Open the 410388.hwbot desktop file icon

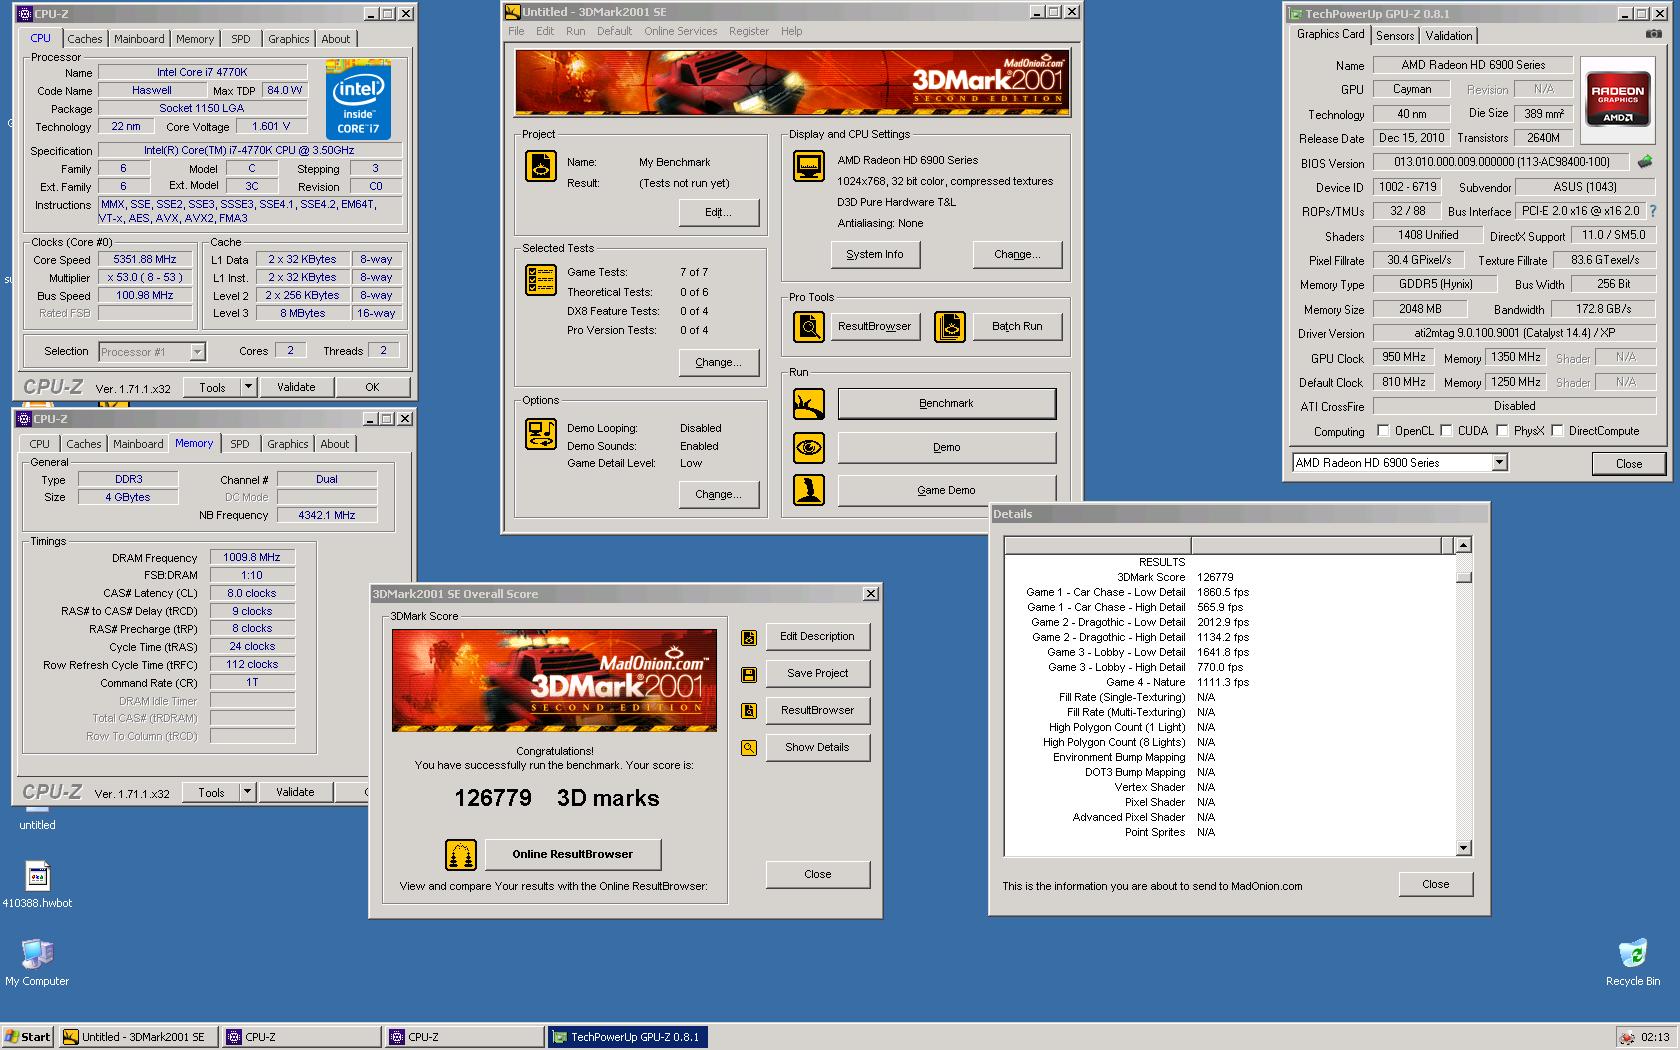(38, 876)
